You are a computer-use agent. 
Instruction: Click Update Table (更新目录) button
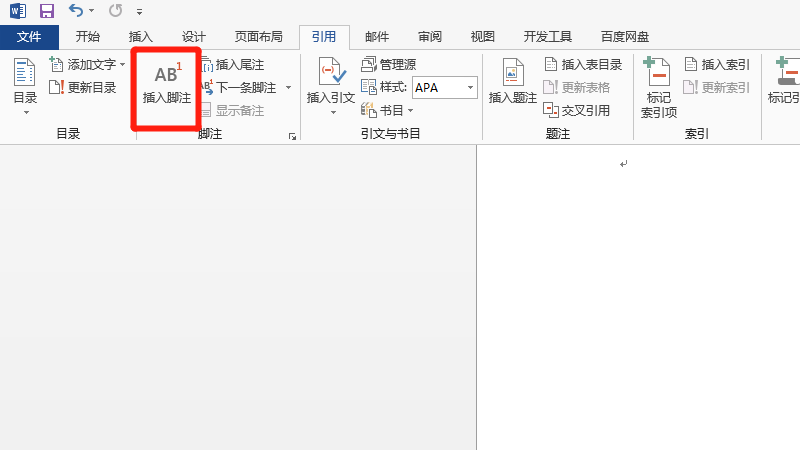83,87
